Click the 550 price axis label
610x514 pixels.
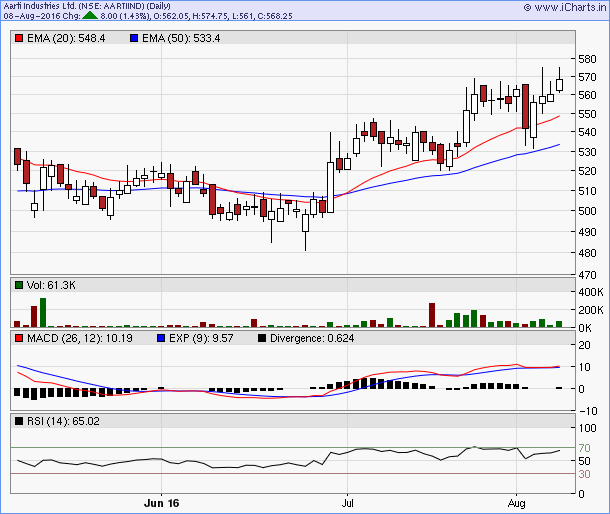(x=587, y=114)
